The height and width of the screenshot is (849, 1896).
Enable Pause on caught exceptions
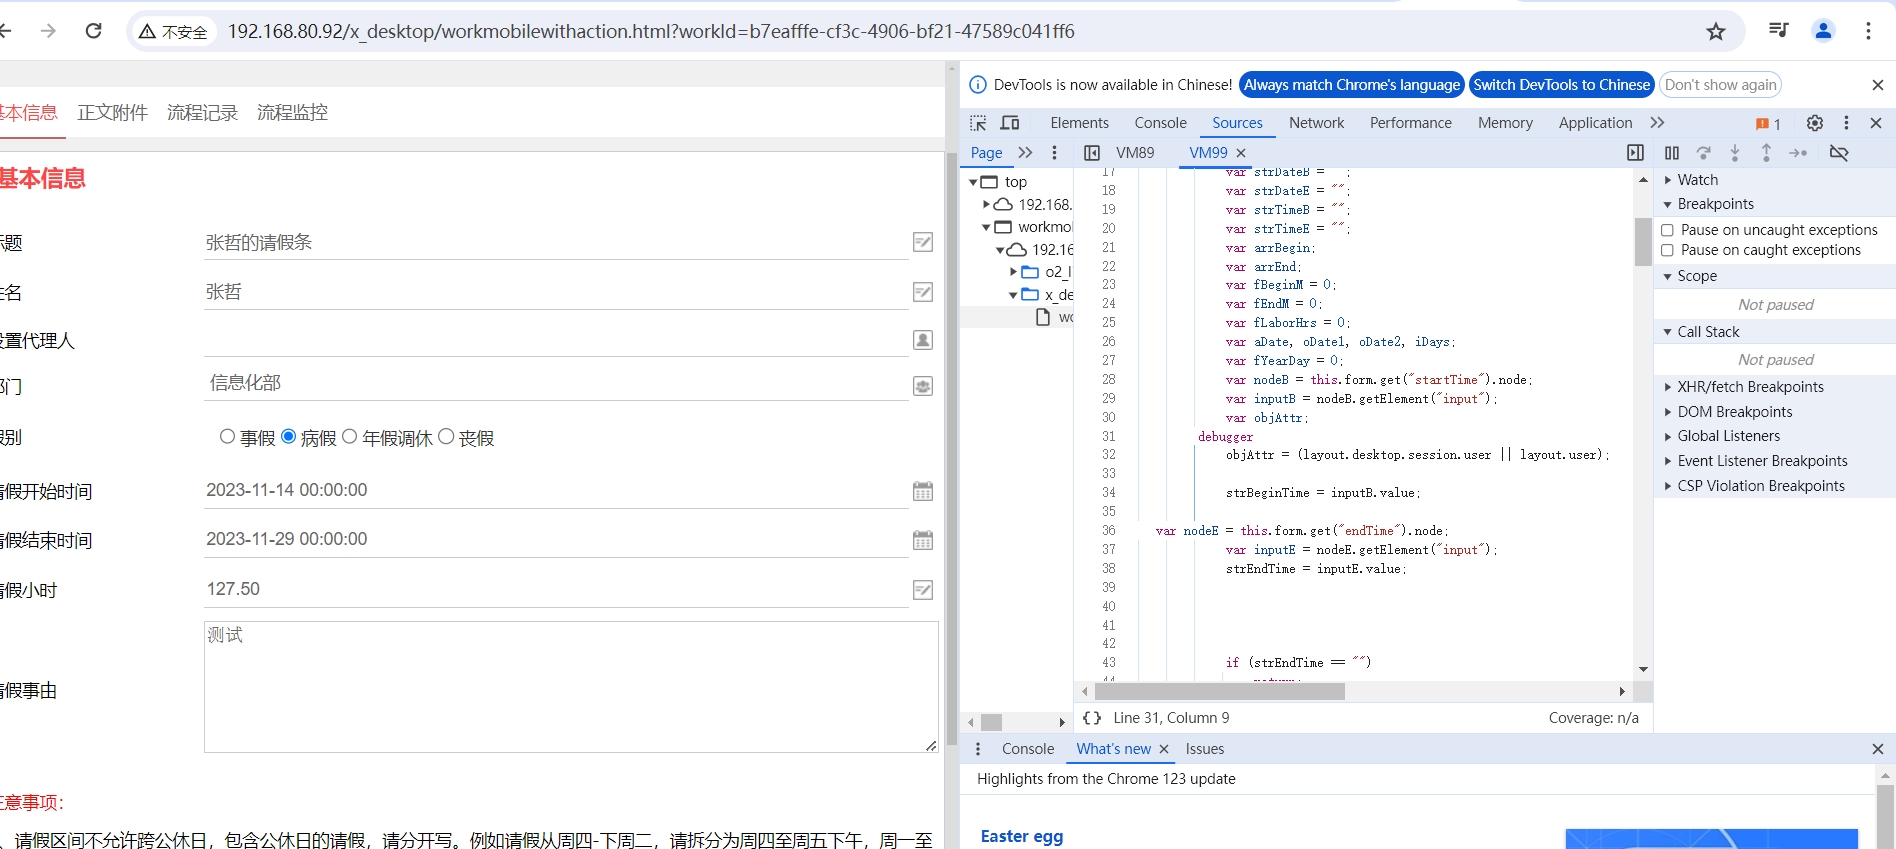1667,250
